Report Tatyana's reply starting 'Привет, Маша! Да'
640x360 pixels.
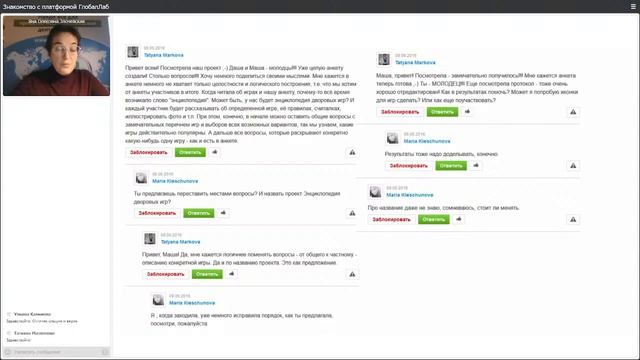coord(352,274)
